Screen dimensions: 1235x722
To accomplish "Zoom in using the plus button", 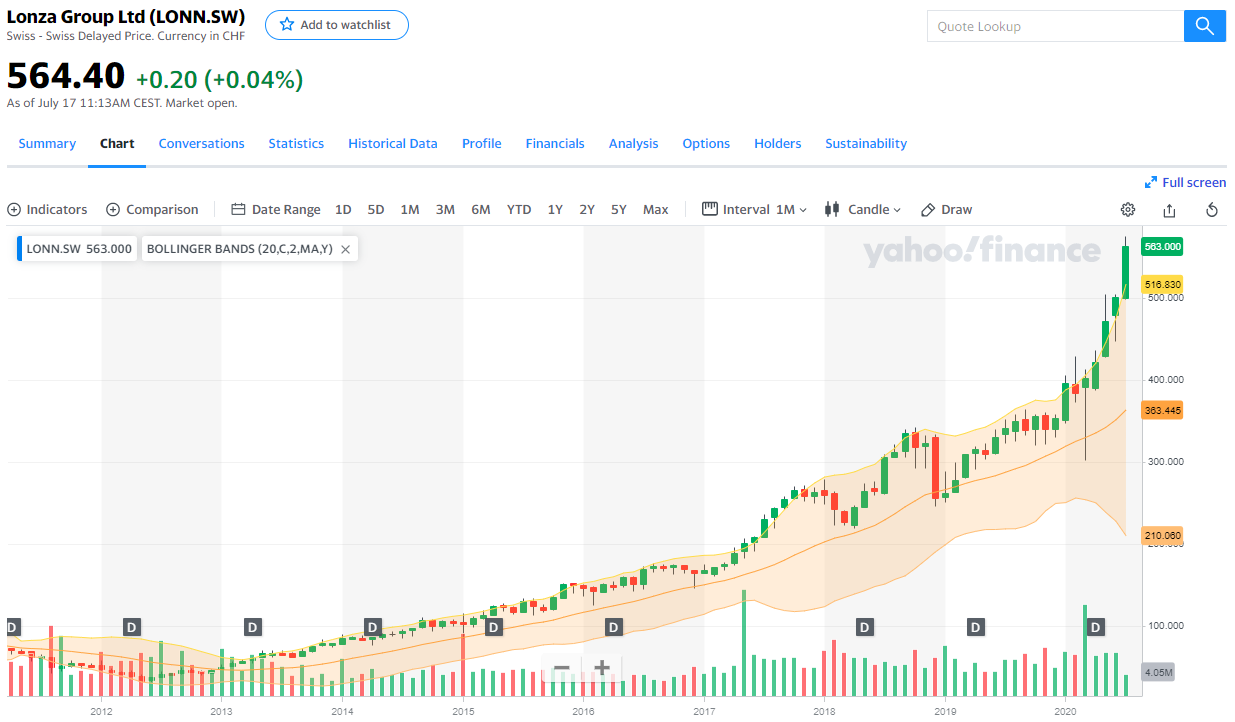I will (602, 668).
